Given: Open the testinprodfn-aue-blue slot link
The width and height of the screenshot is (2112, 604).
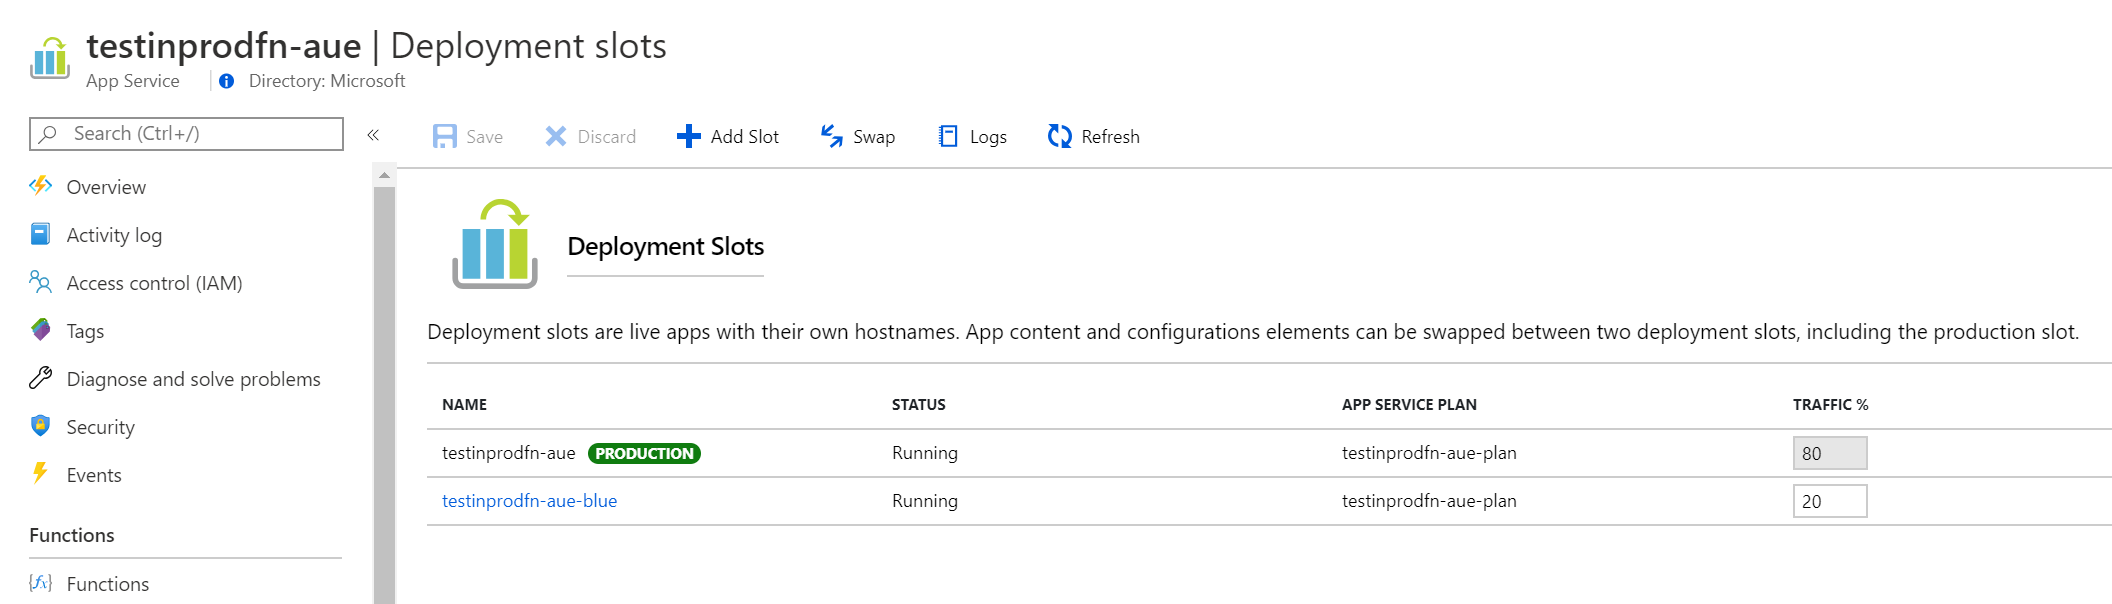Looking at the screenshot, I should pyautogui.click(x=529, y=501).
